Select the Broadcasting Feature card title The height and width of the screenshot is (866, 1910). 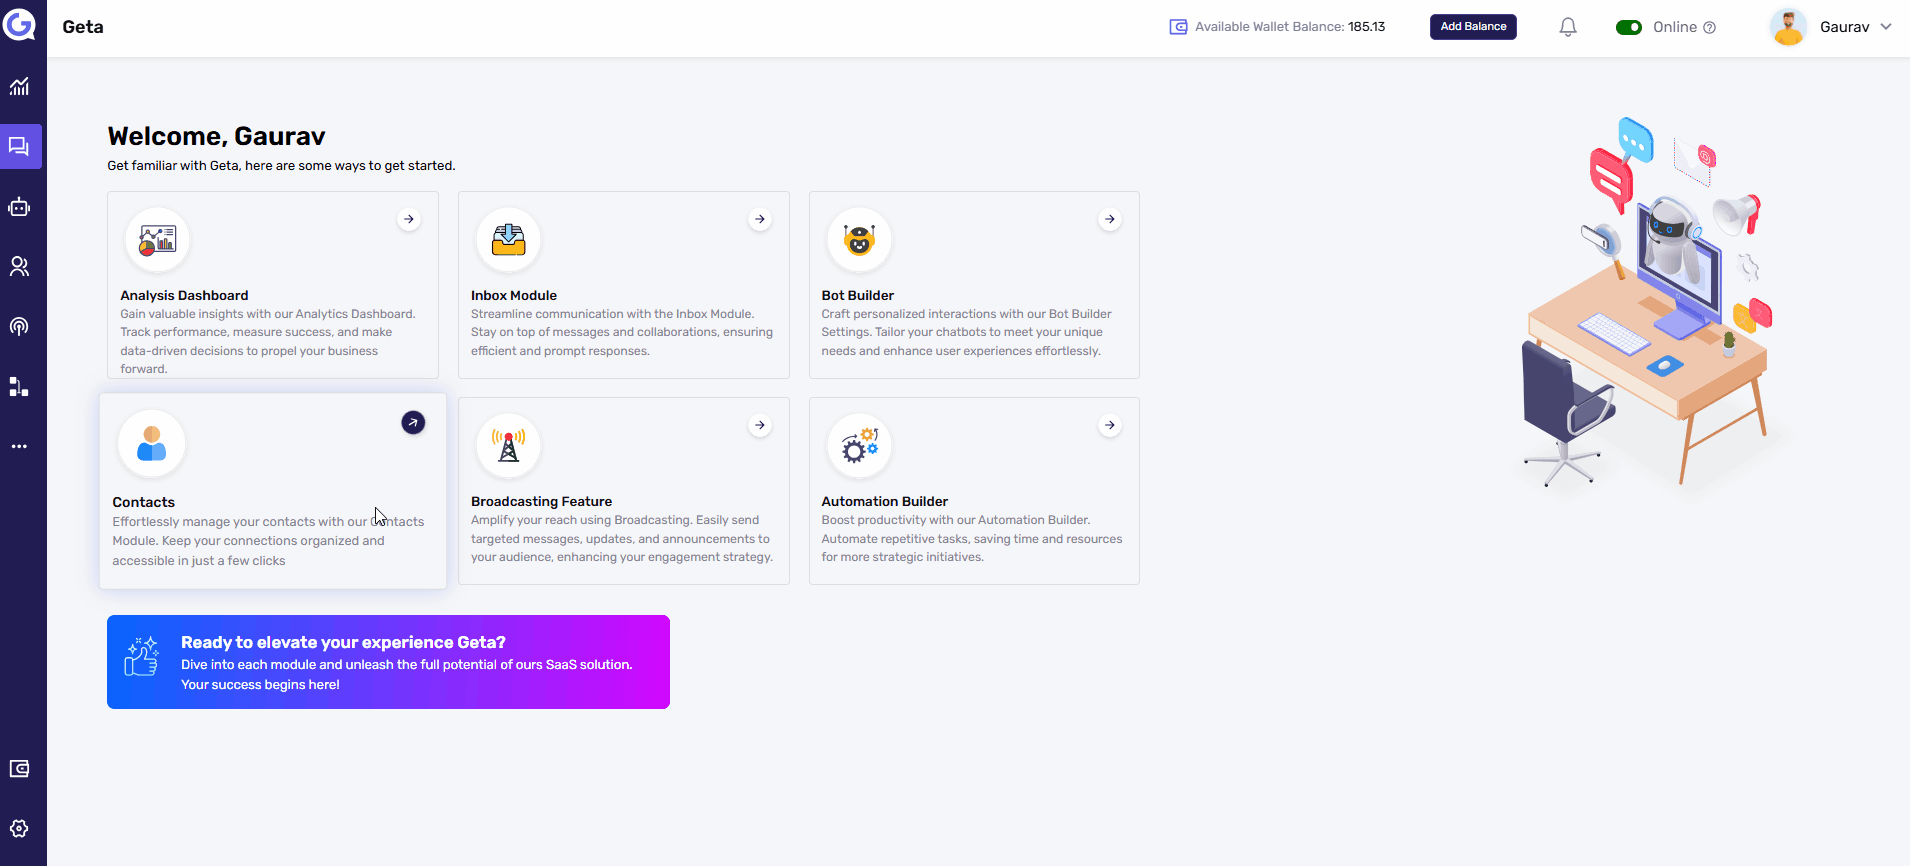[541, 502]
